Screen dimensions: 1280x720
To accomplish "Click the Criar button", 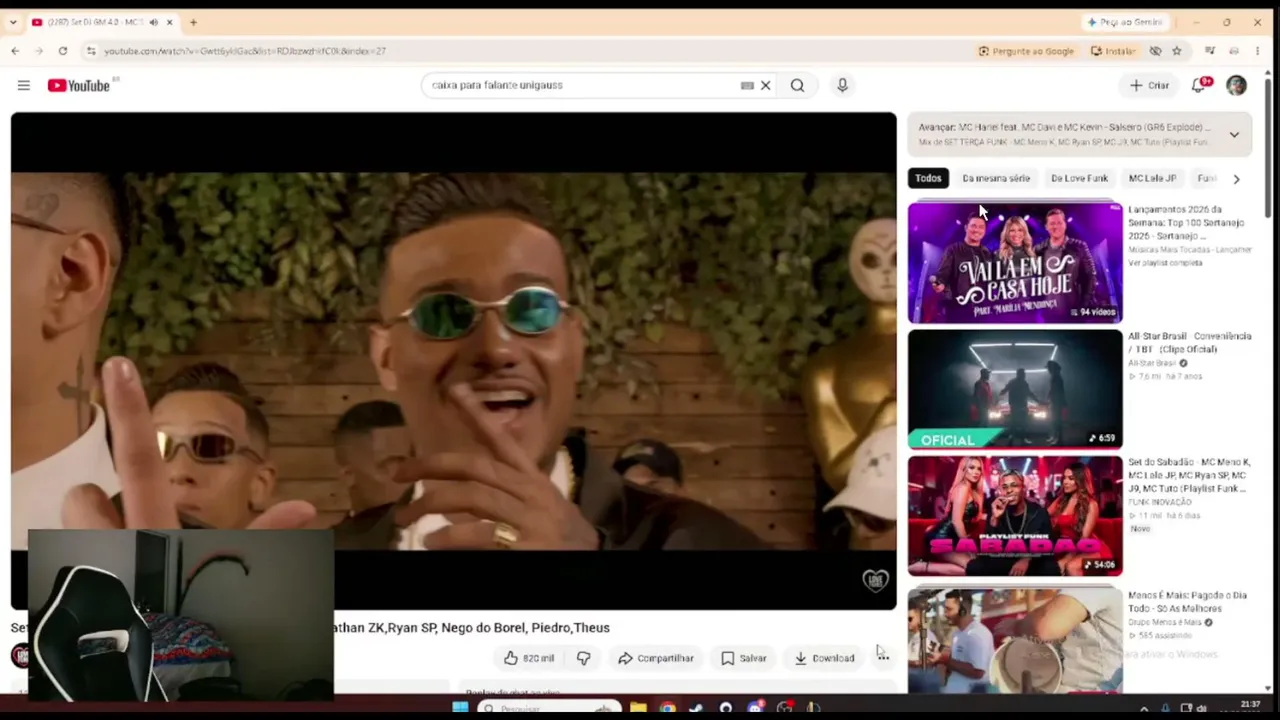I will pos(1148,85).
